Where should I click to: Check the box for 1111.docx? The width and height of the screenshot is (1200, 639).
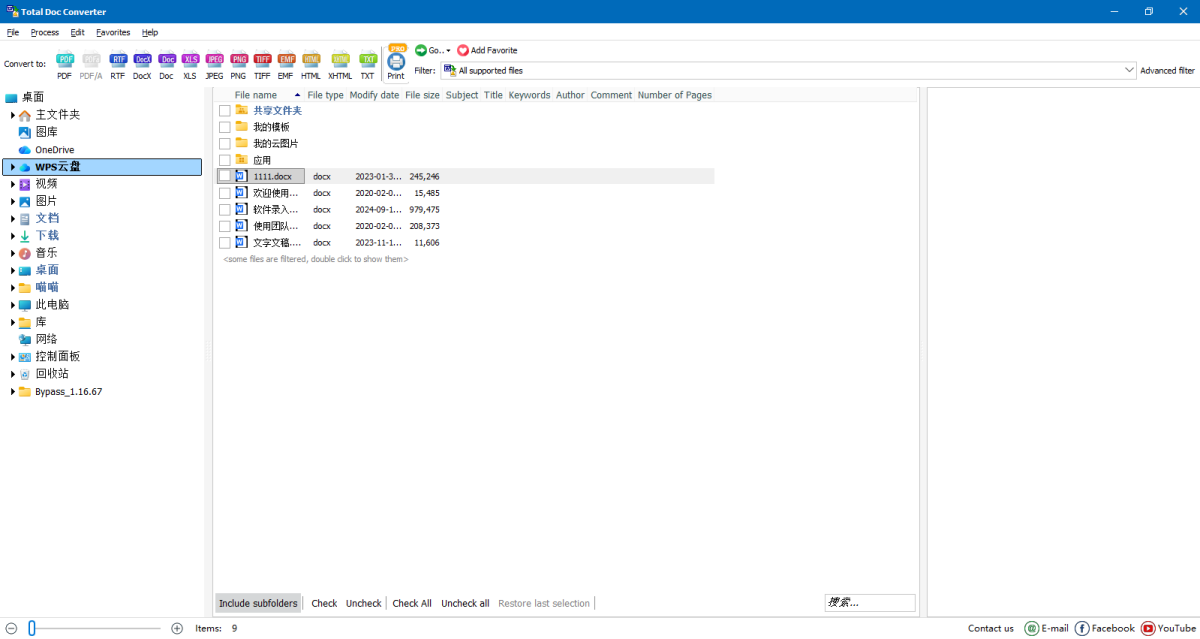(225, 176)
